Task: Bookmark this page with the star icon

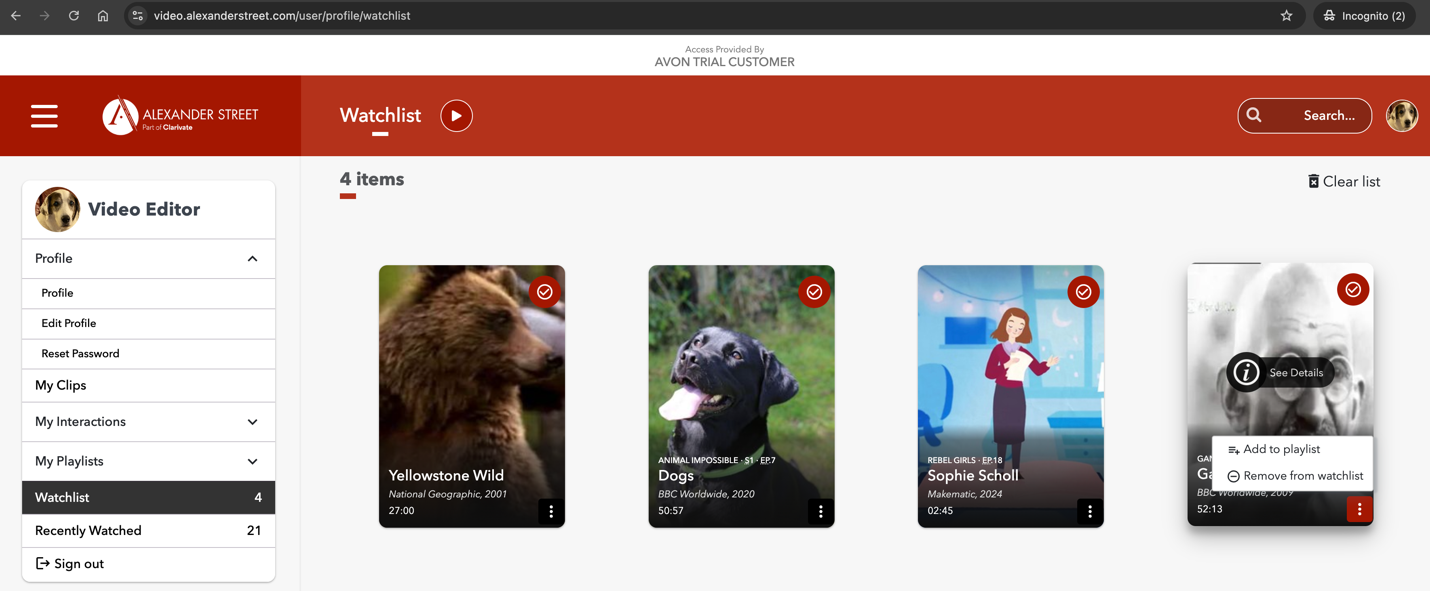Action: (x=1286, y=16)
